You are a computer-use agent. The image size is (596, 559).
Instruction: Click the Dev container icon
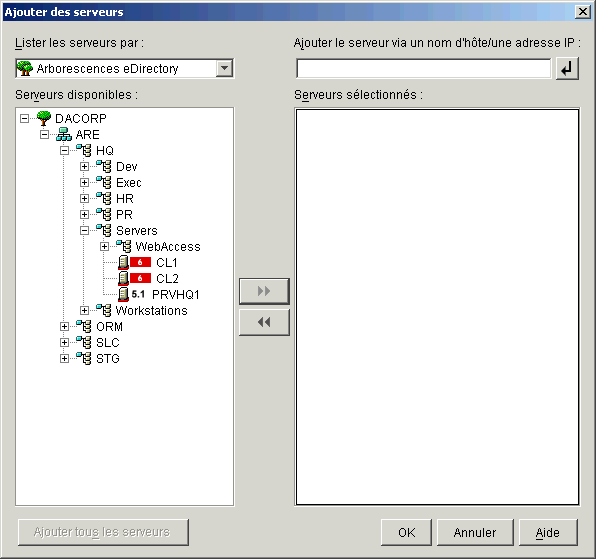[x=104, y=166]
